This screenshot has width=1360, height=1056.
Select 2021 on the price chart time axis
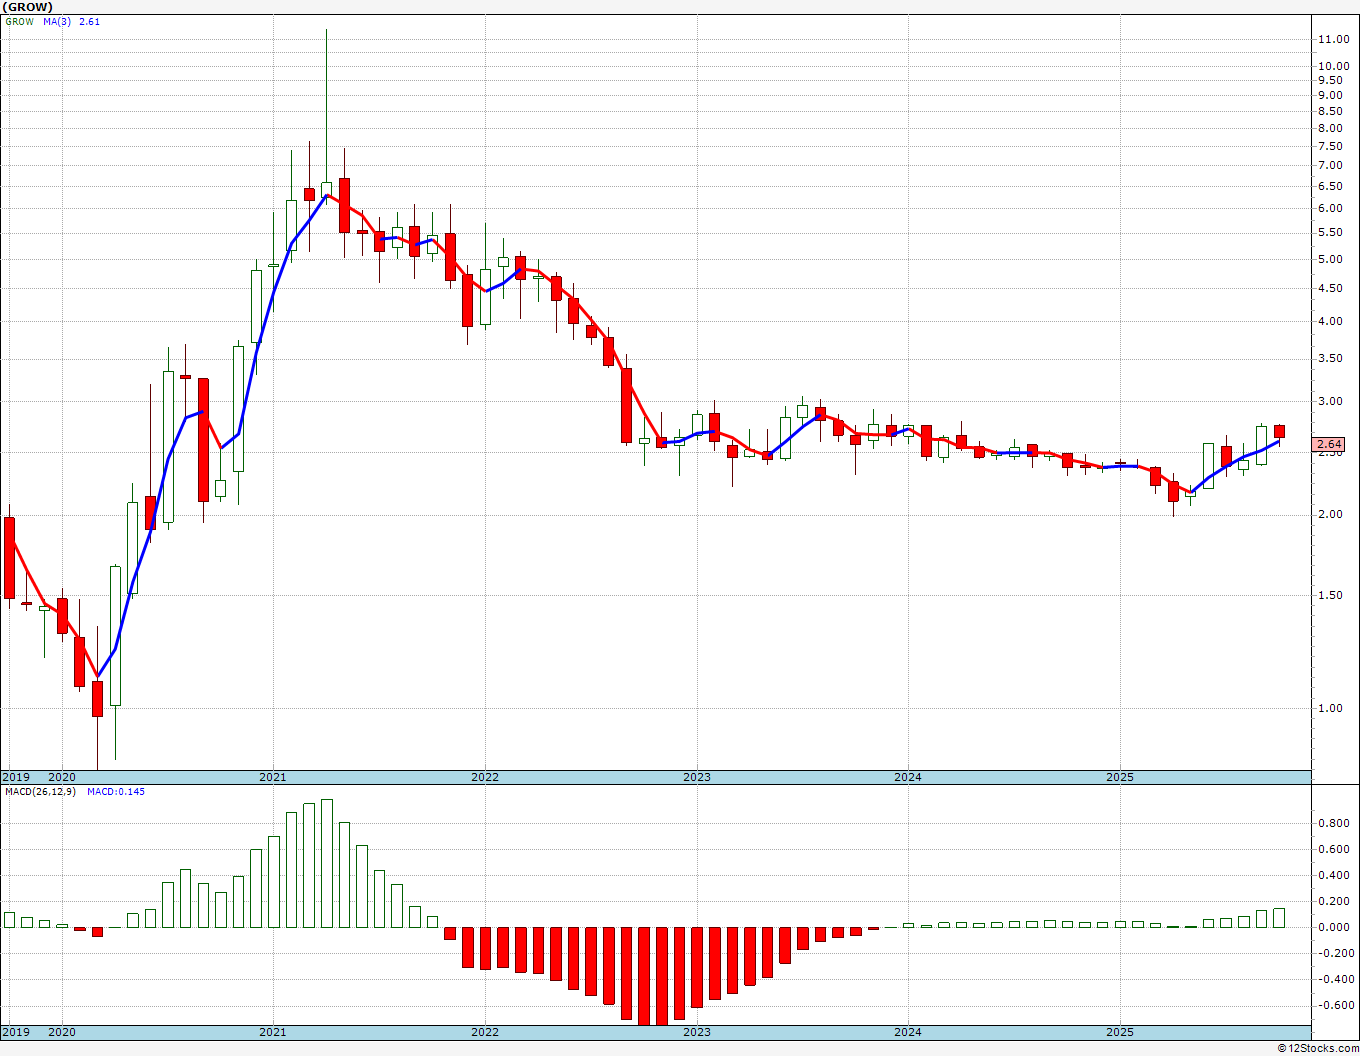[x=273, y=777]
